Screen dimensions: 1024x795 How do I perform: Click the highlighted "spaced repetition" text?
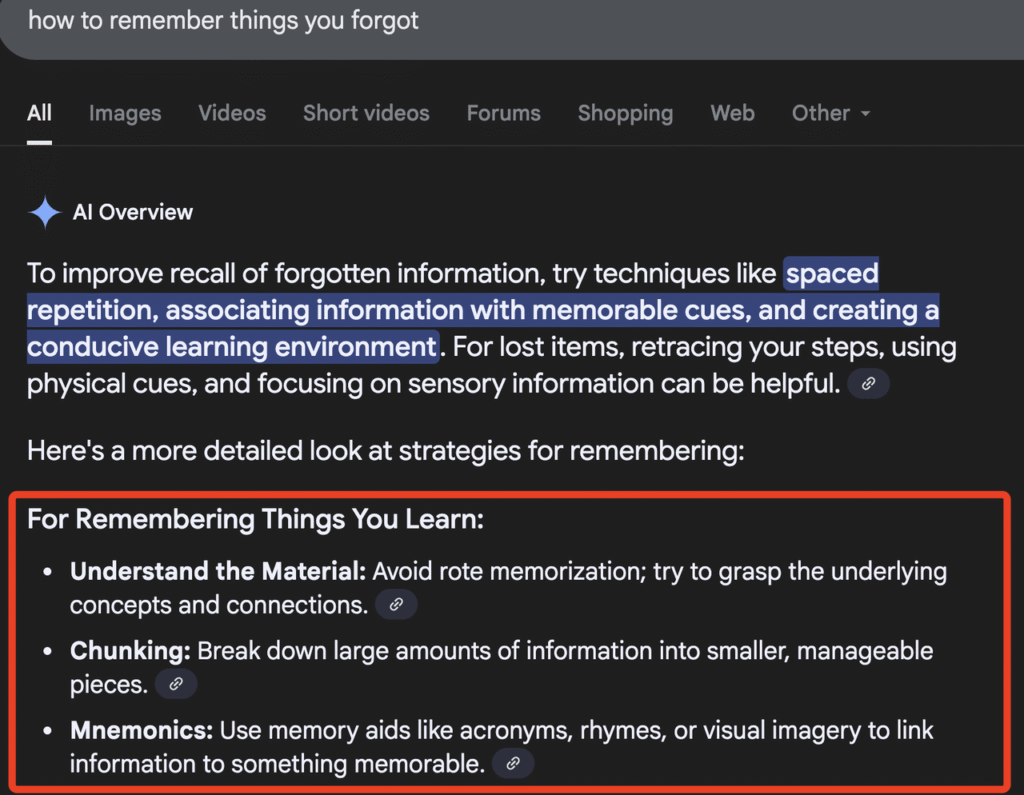click(x=830, y=273)
